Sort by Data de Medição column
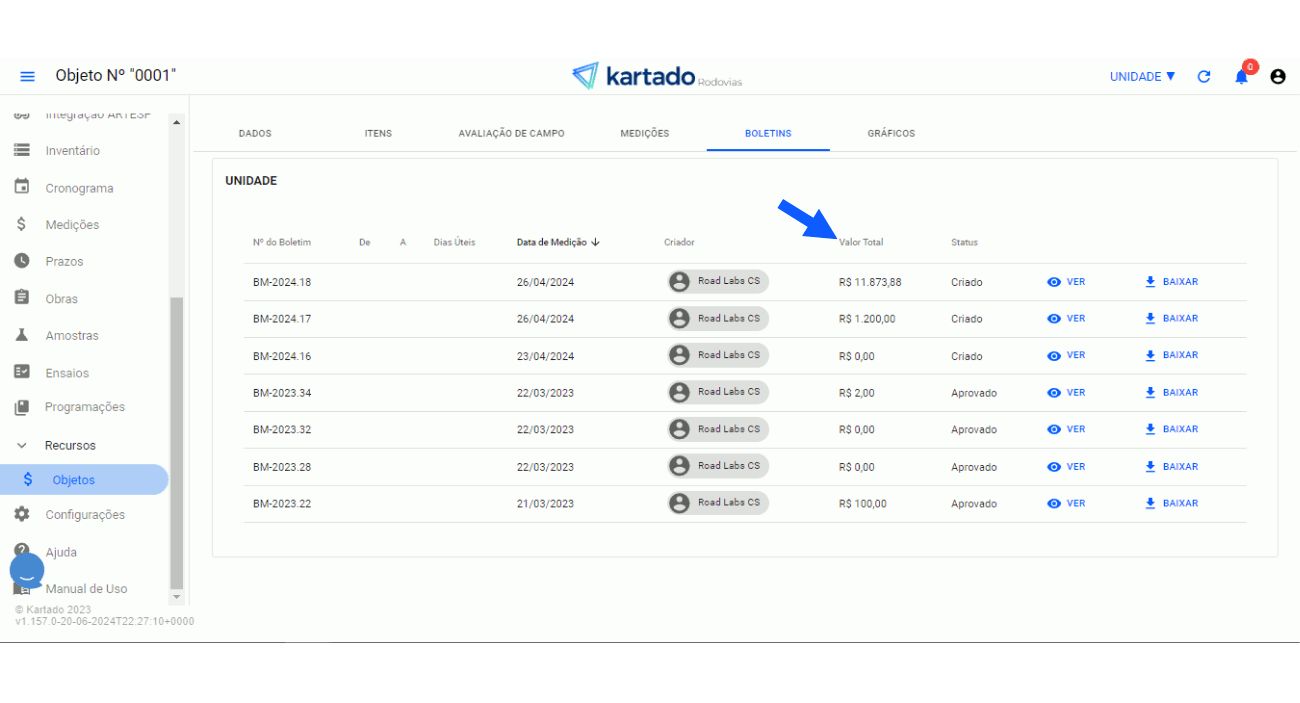Viewport: 1300px width, 703px height. click(557, 242)
